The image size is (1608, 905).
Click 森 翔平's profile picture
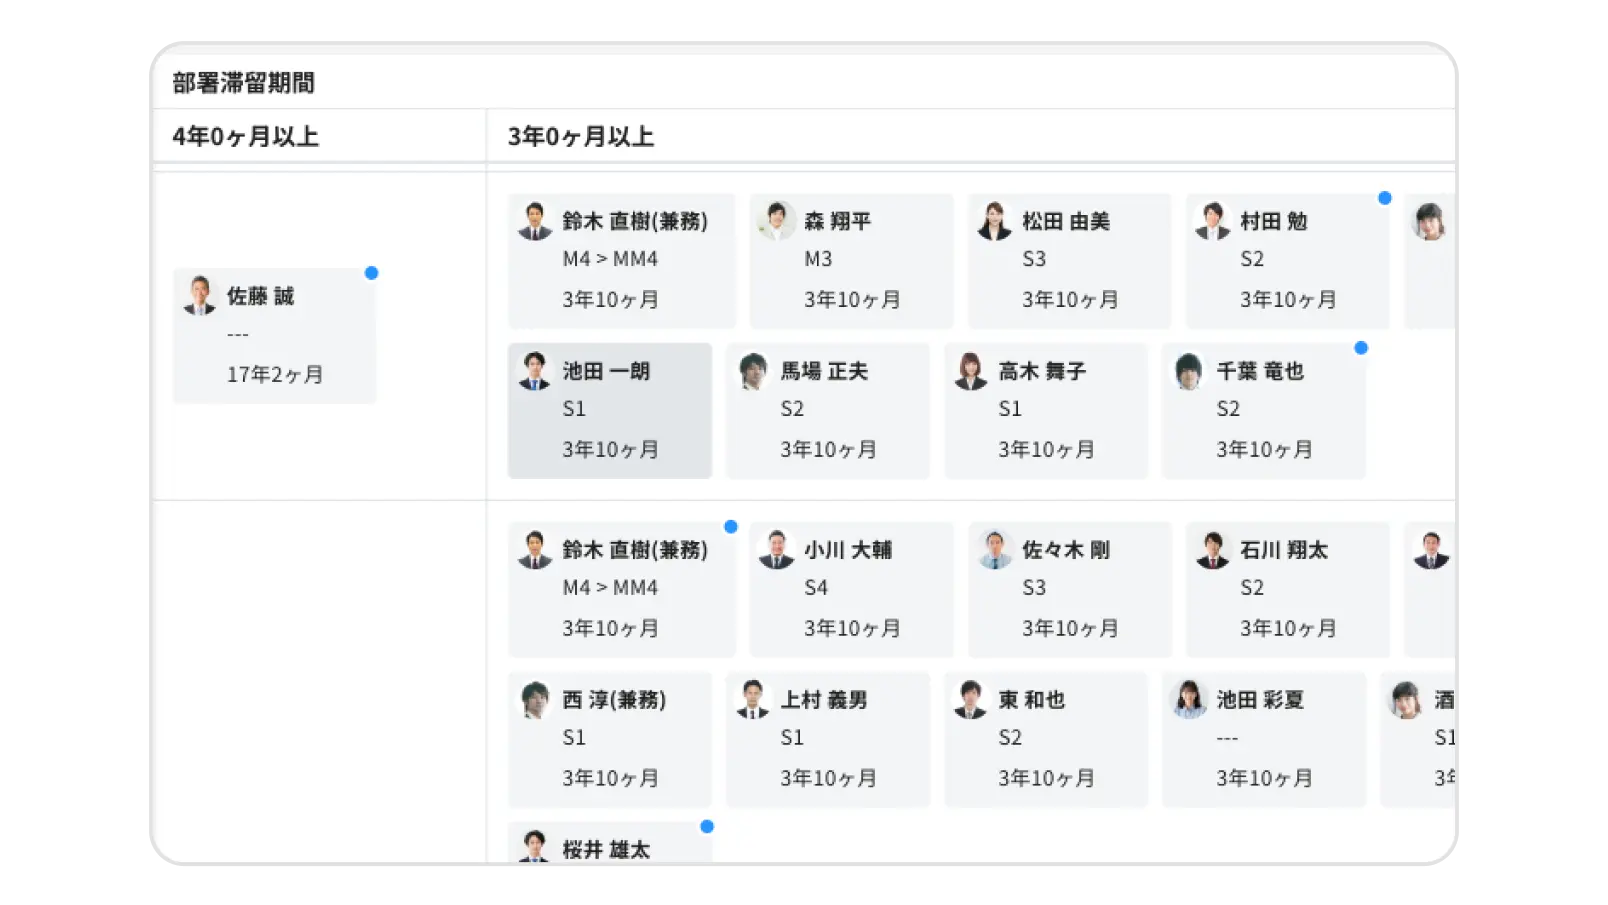[775, 221]
